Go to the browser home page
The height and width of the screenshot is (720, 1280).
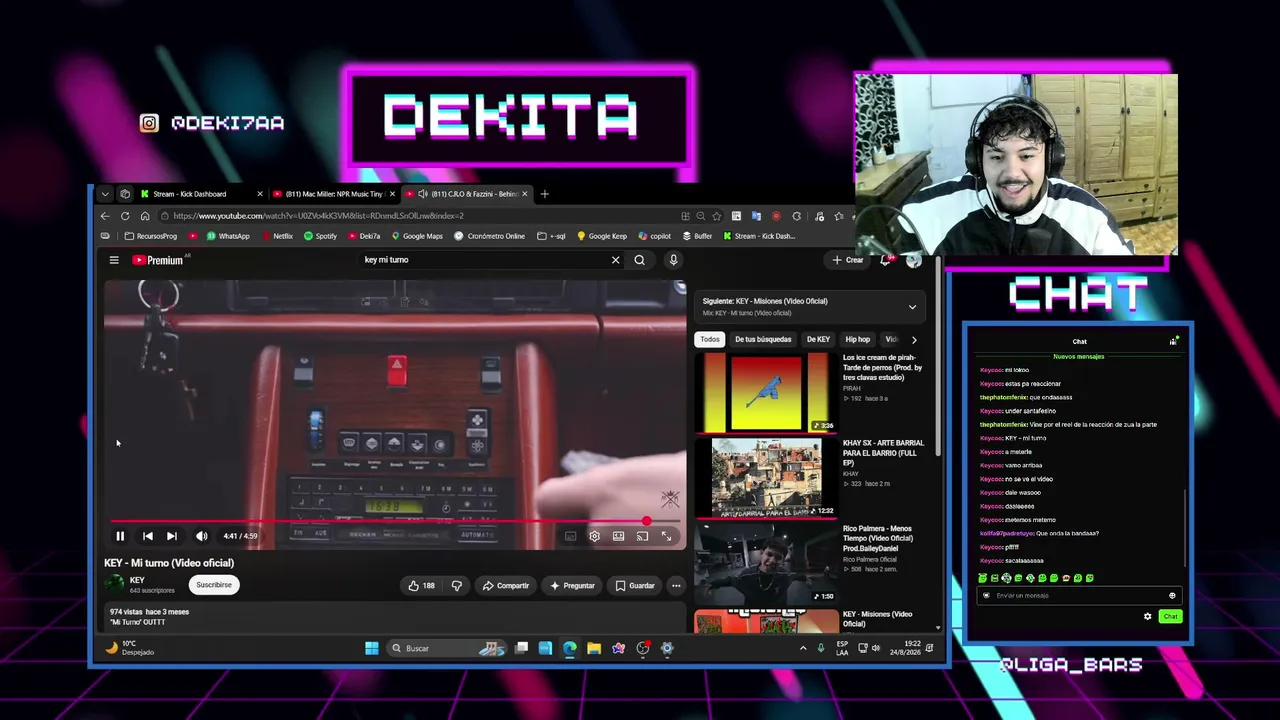145,216
